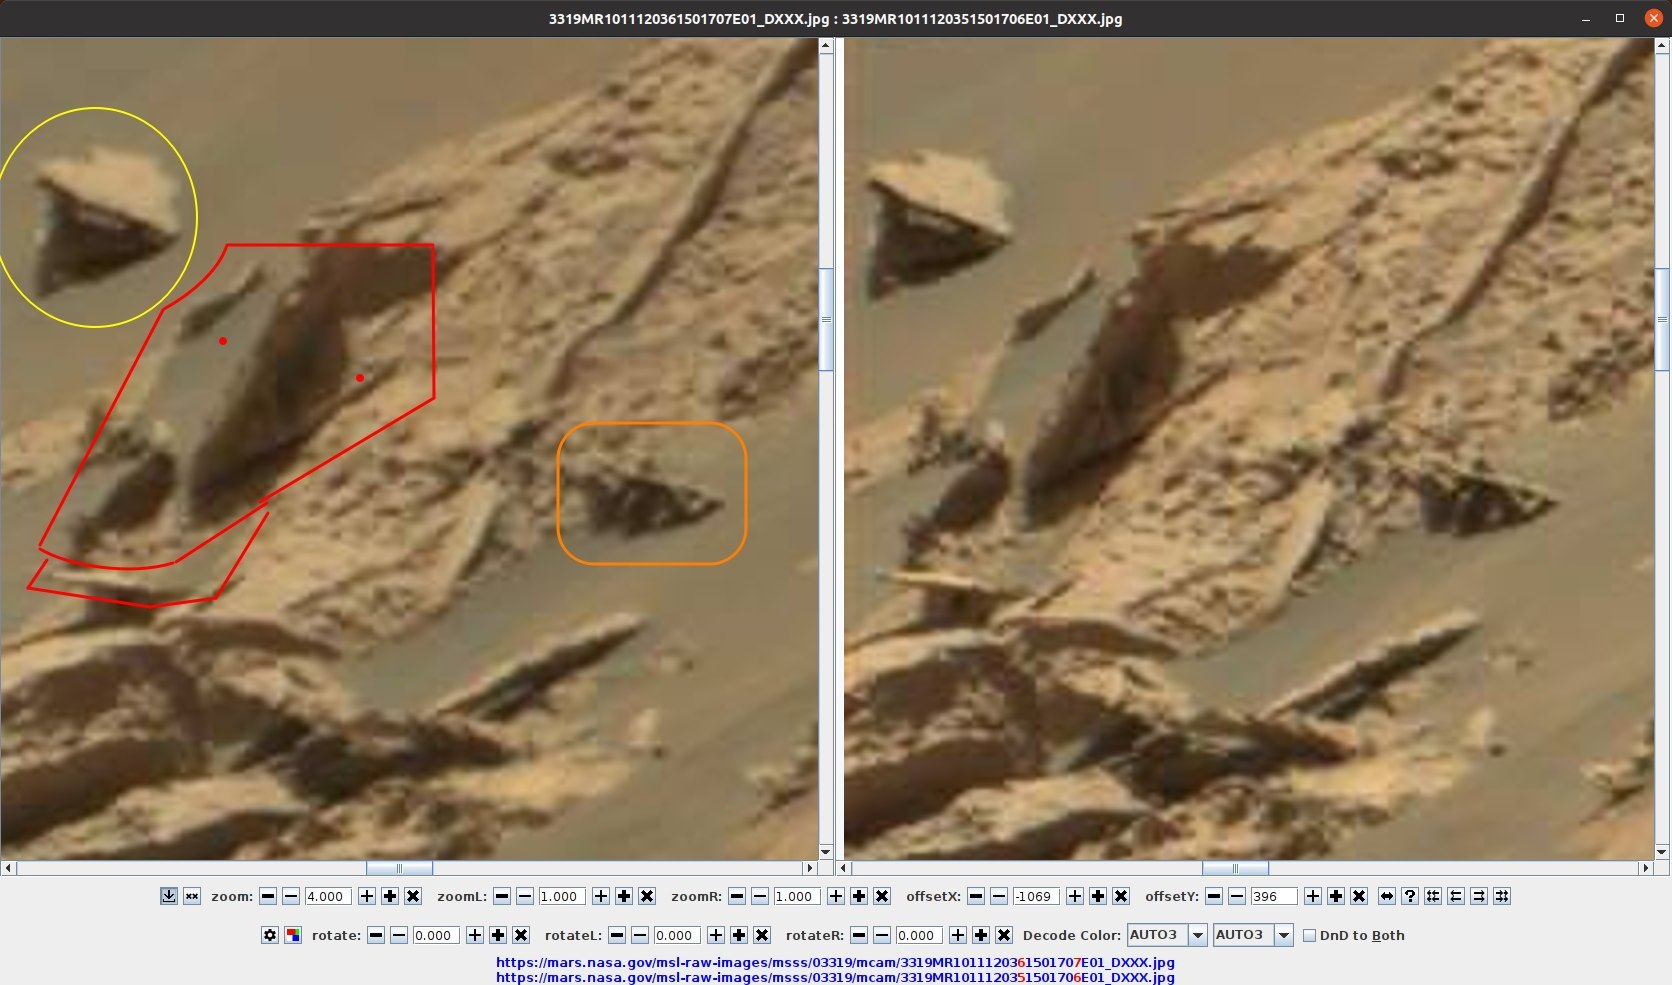Click the thick plus button for offsetY
Screen dimensions: 1672x985
pyautogui.click(x=1336, y=896)
